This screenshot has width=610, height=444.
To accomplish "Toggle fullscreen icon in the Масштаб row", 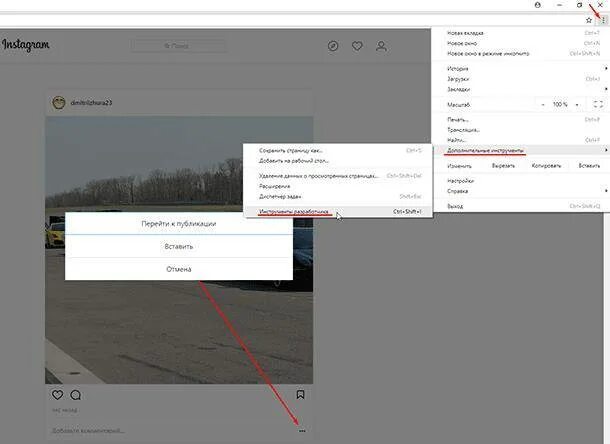I will pyautogui.click(x=598, y=104).
